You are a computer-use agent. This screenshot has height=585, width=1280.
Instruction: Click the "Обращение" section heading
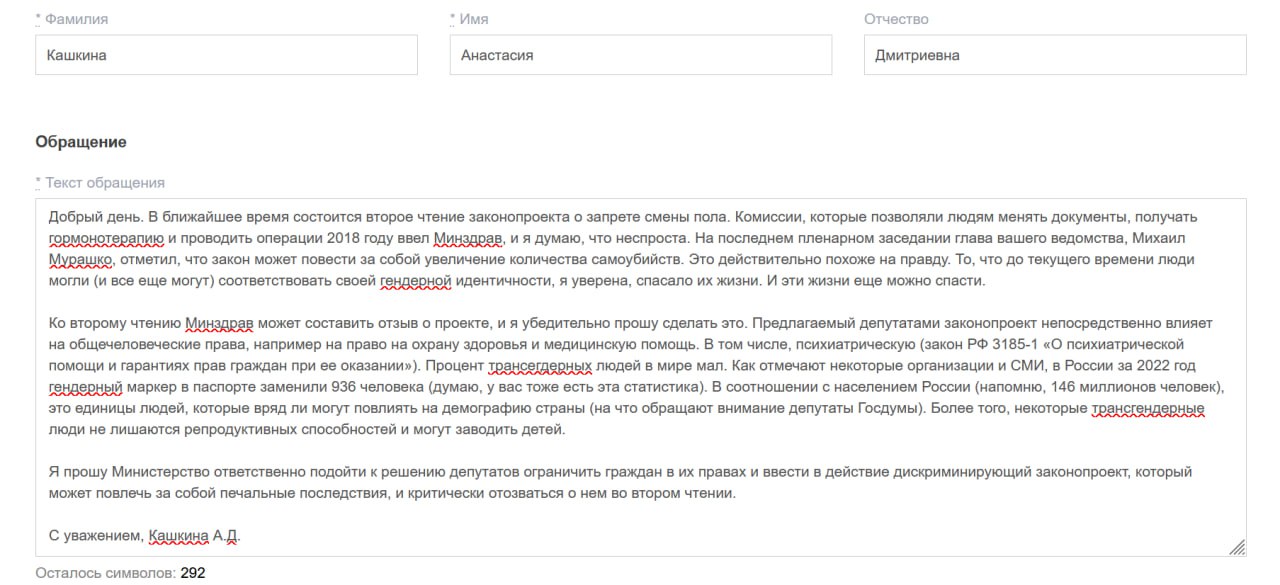[x=81, y=142]
